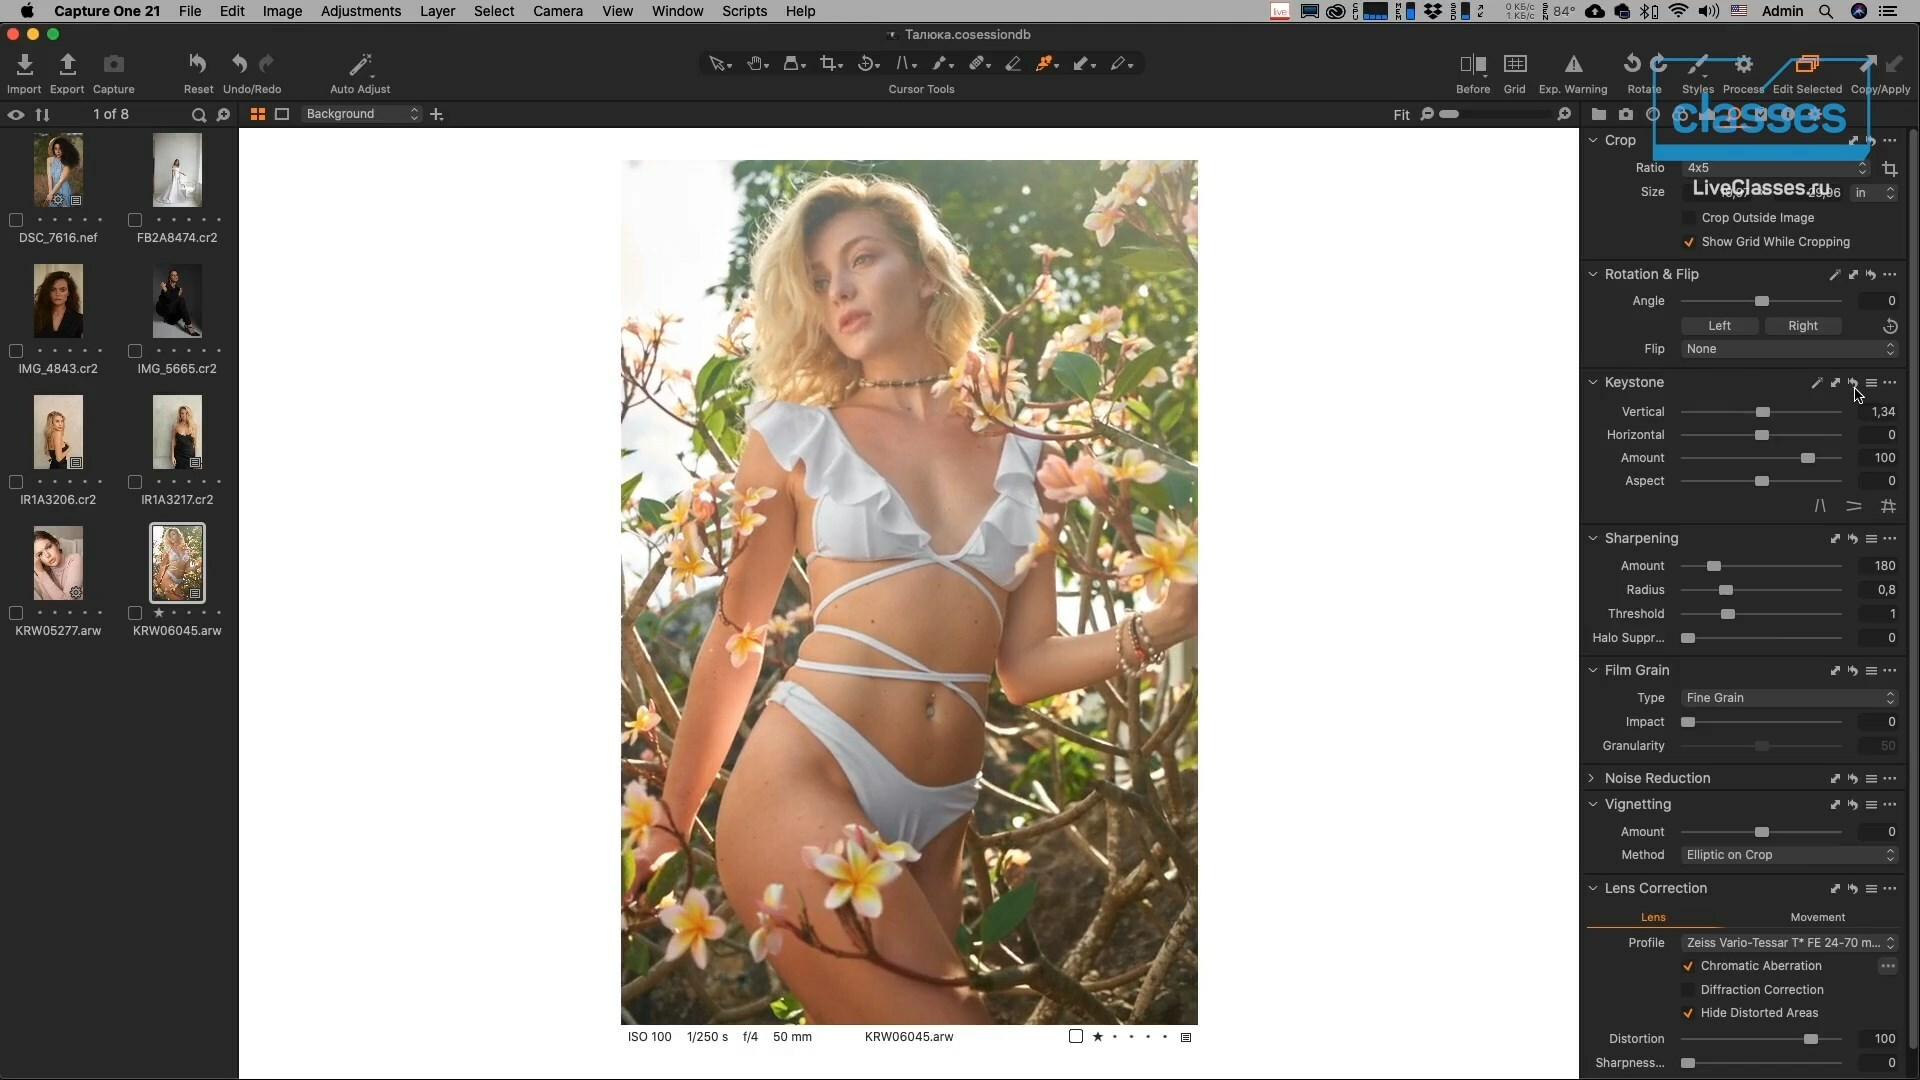Click the Reset adjustments icon

(x=198, y=65)
